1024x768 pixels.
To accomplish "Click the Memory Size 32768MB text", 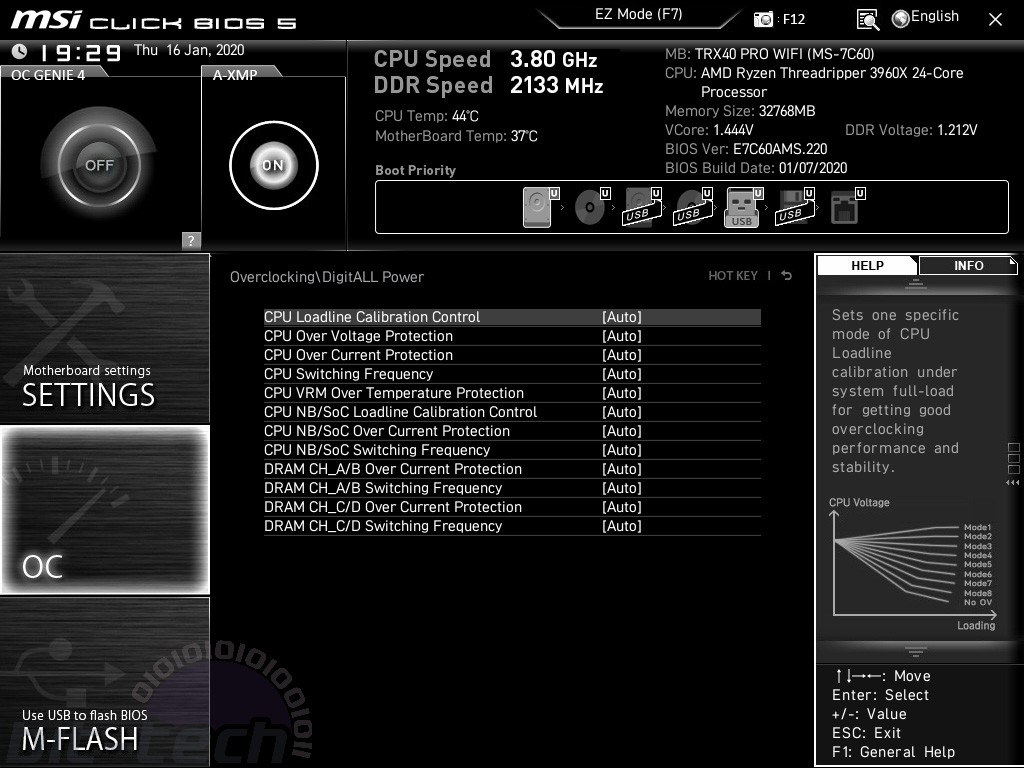I will [740, 111].
